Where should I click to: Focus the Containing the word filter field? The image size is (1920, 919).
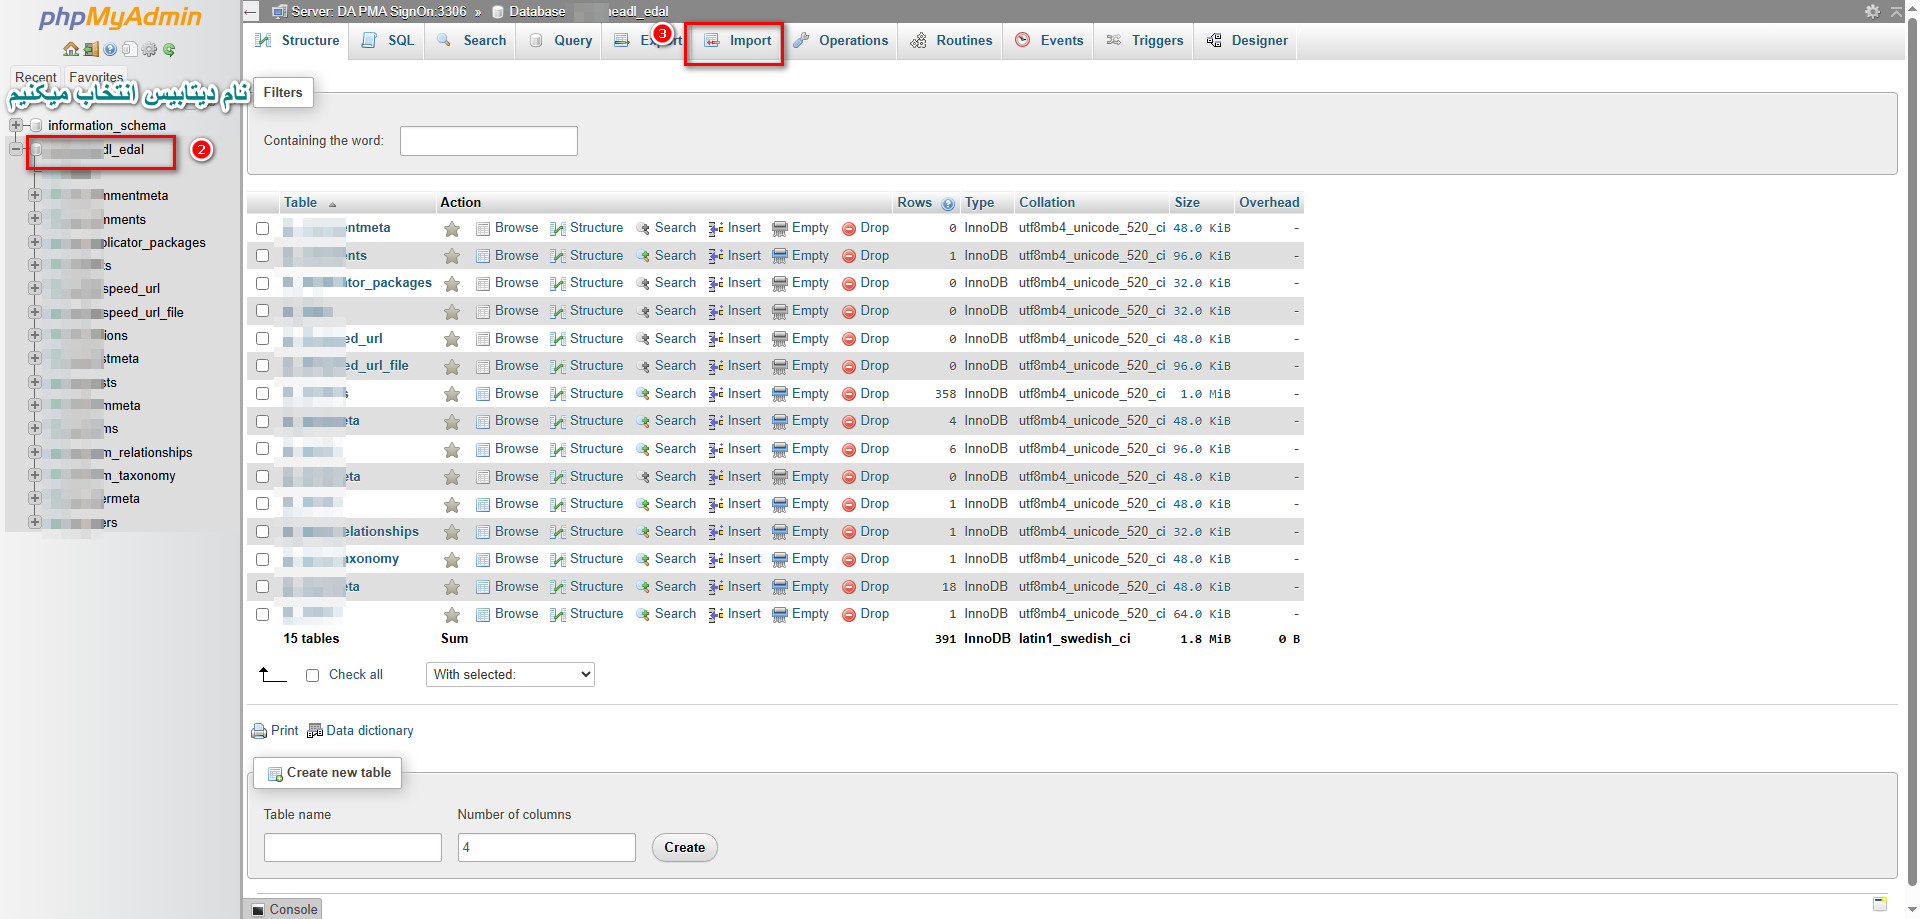click(x=488, y=141)
